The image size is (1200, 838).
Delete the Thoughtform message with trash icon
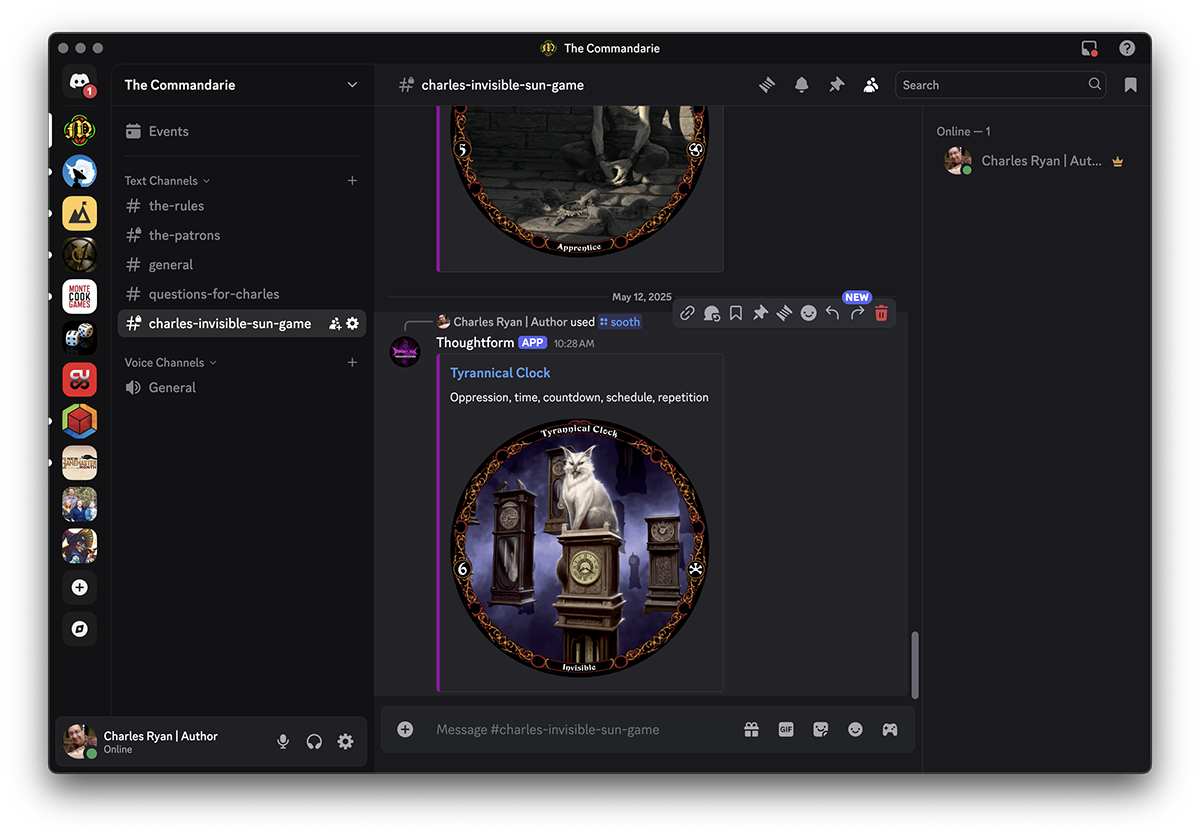(881, 313)
